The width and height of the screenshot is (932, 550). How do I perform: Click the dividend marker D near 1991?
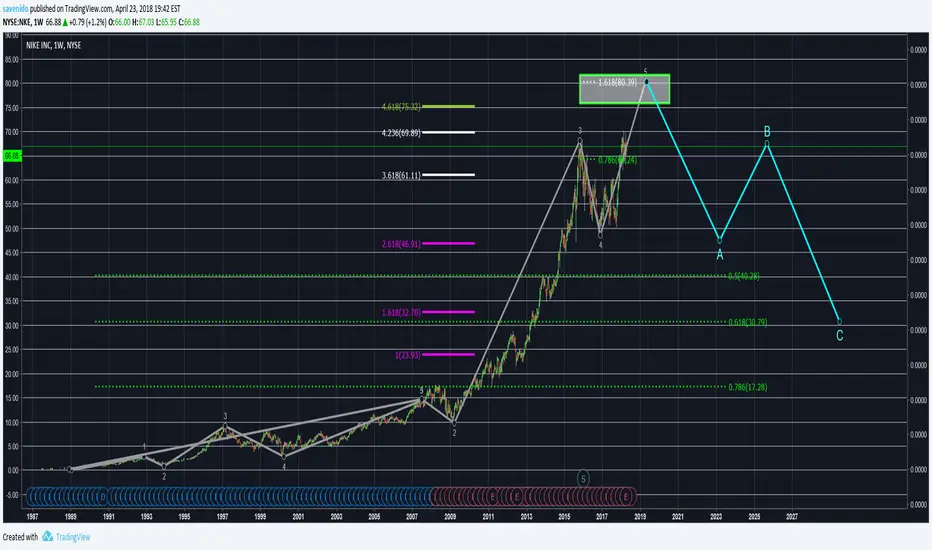pos(103,496)
